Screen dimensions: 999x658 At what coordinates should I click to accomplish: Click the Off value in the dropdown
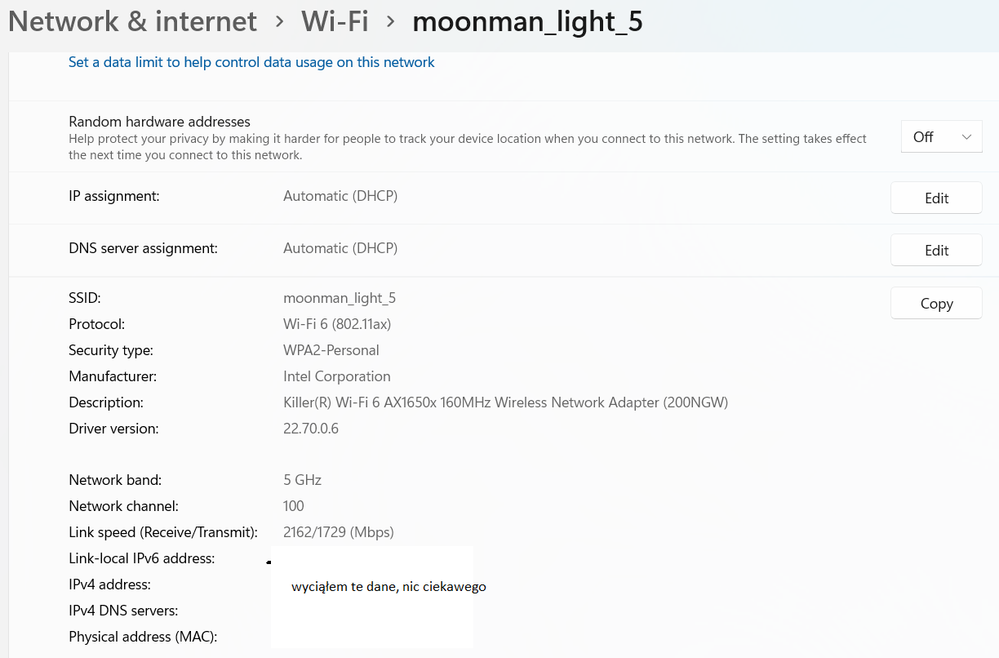point(925,136)
